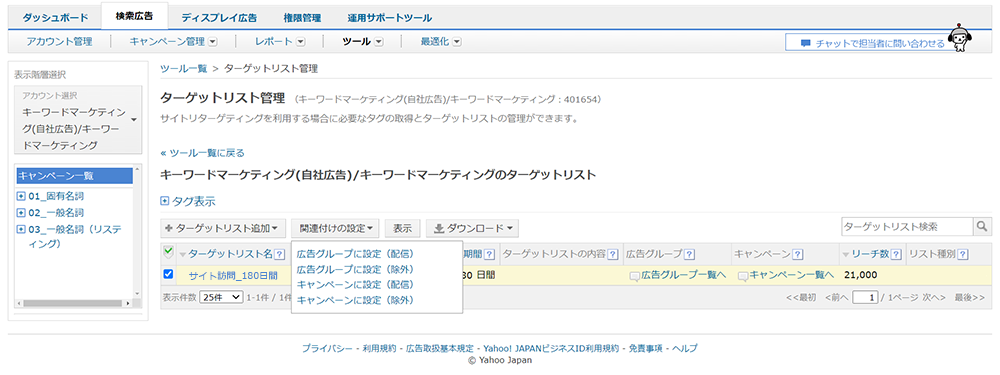
Task: Click the ターゲットリスト検索 search field
Action: click(x=906, y=226)
